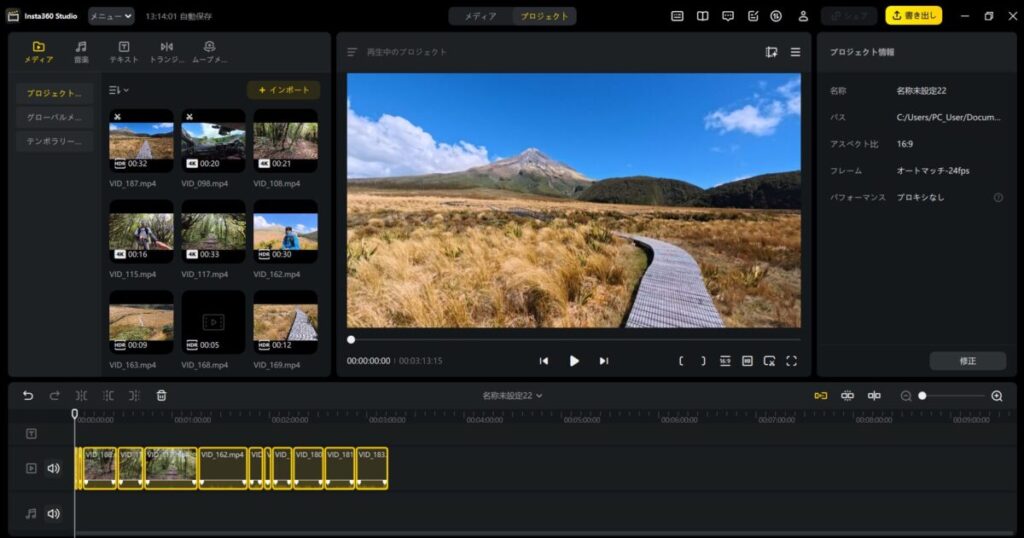Open the メニュー dropdown
1024x538 pixels.
coord(110,16)
